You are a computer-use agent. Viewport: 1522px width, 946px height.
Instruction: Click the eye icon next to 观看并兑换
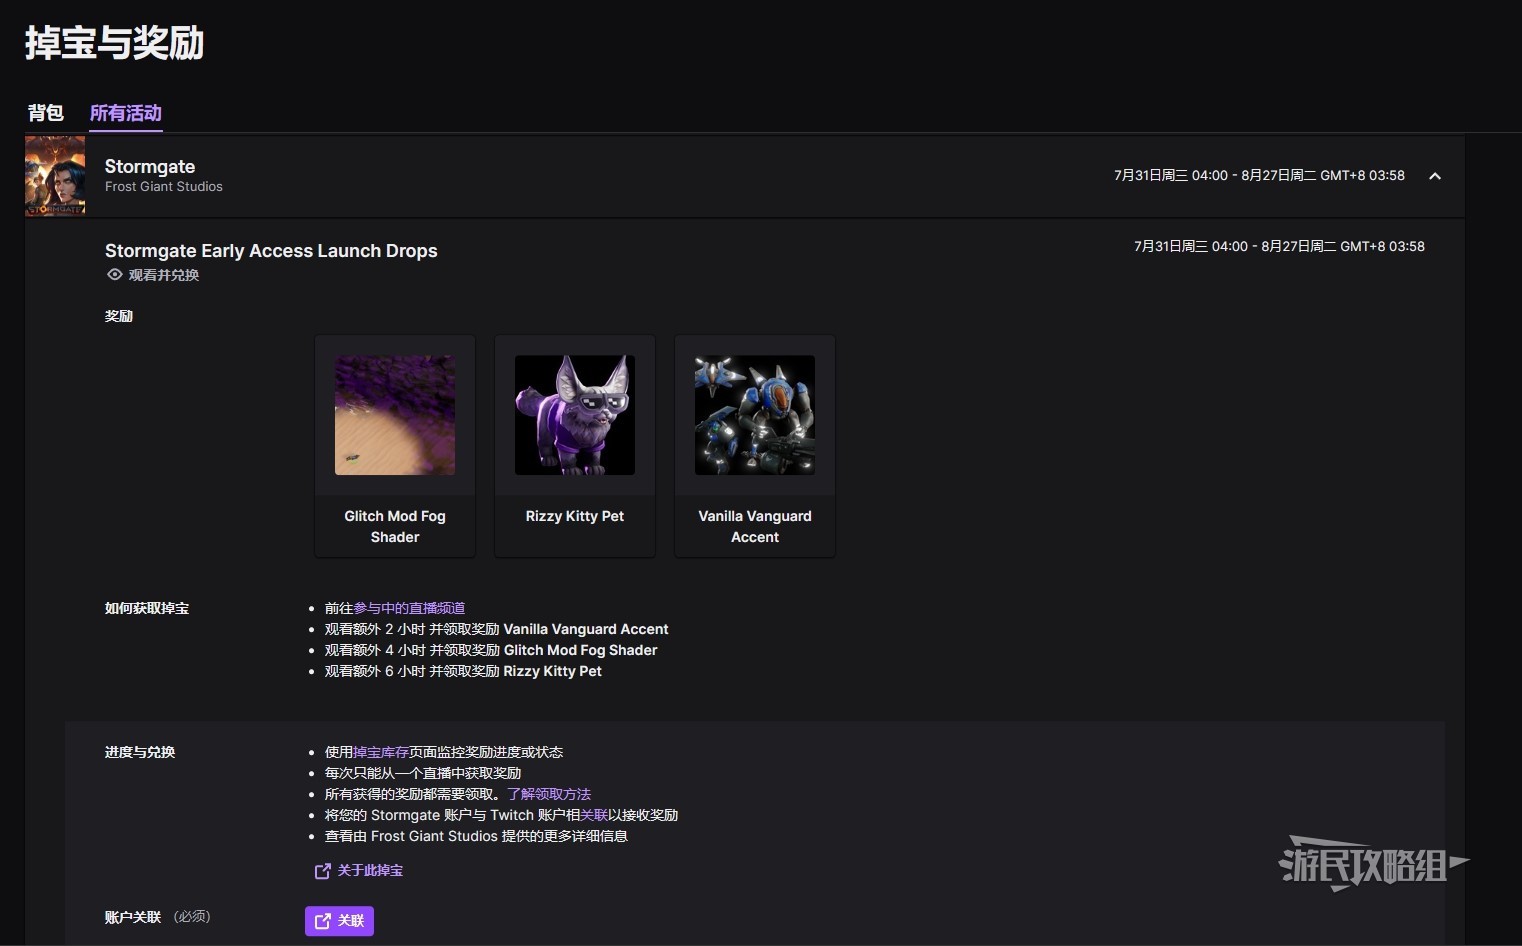coord(115,275)
